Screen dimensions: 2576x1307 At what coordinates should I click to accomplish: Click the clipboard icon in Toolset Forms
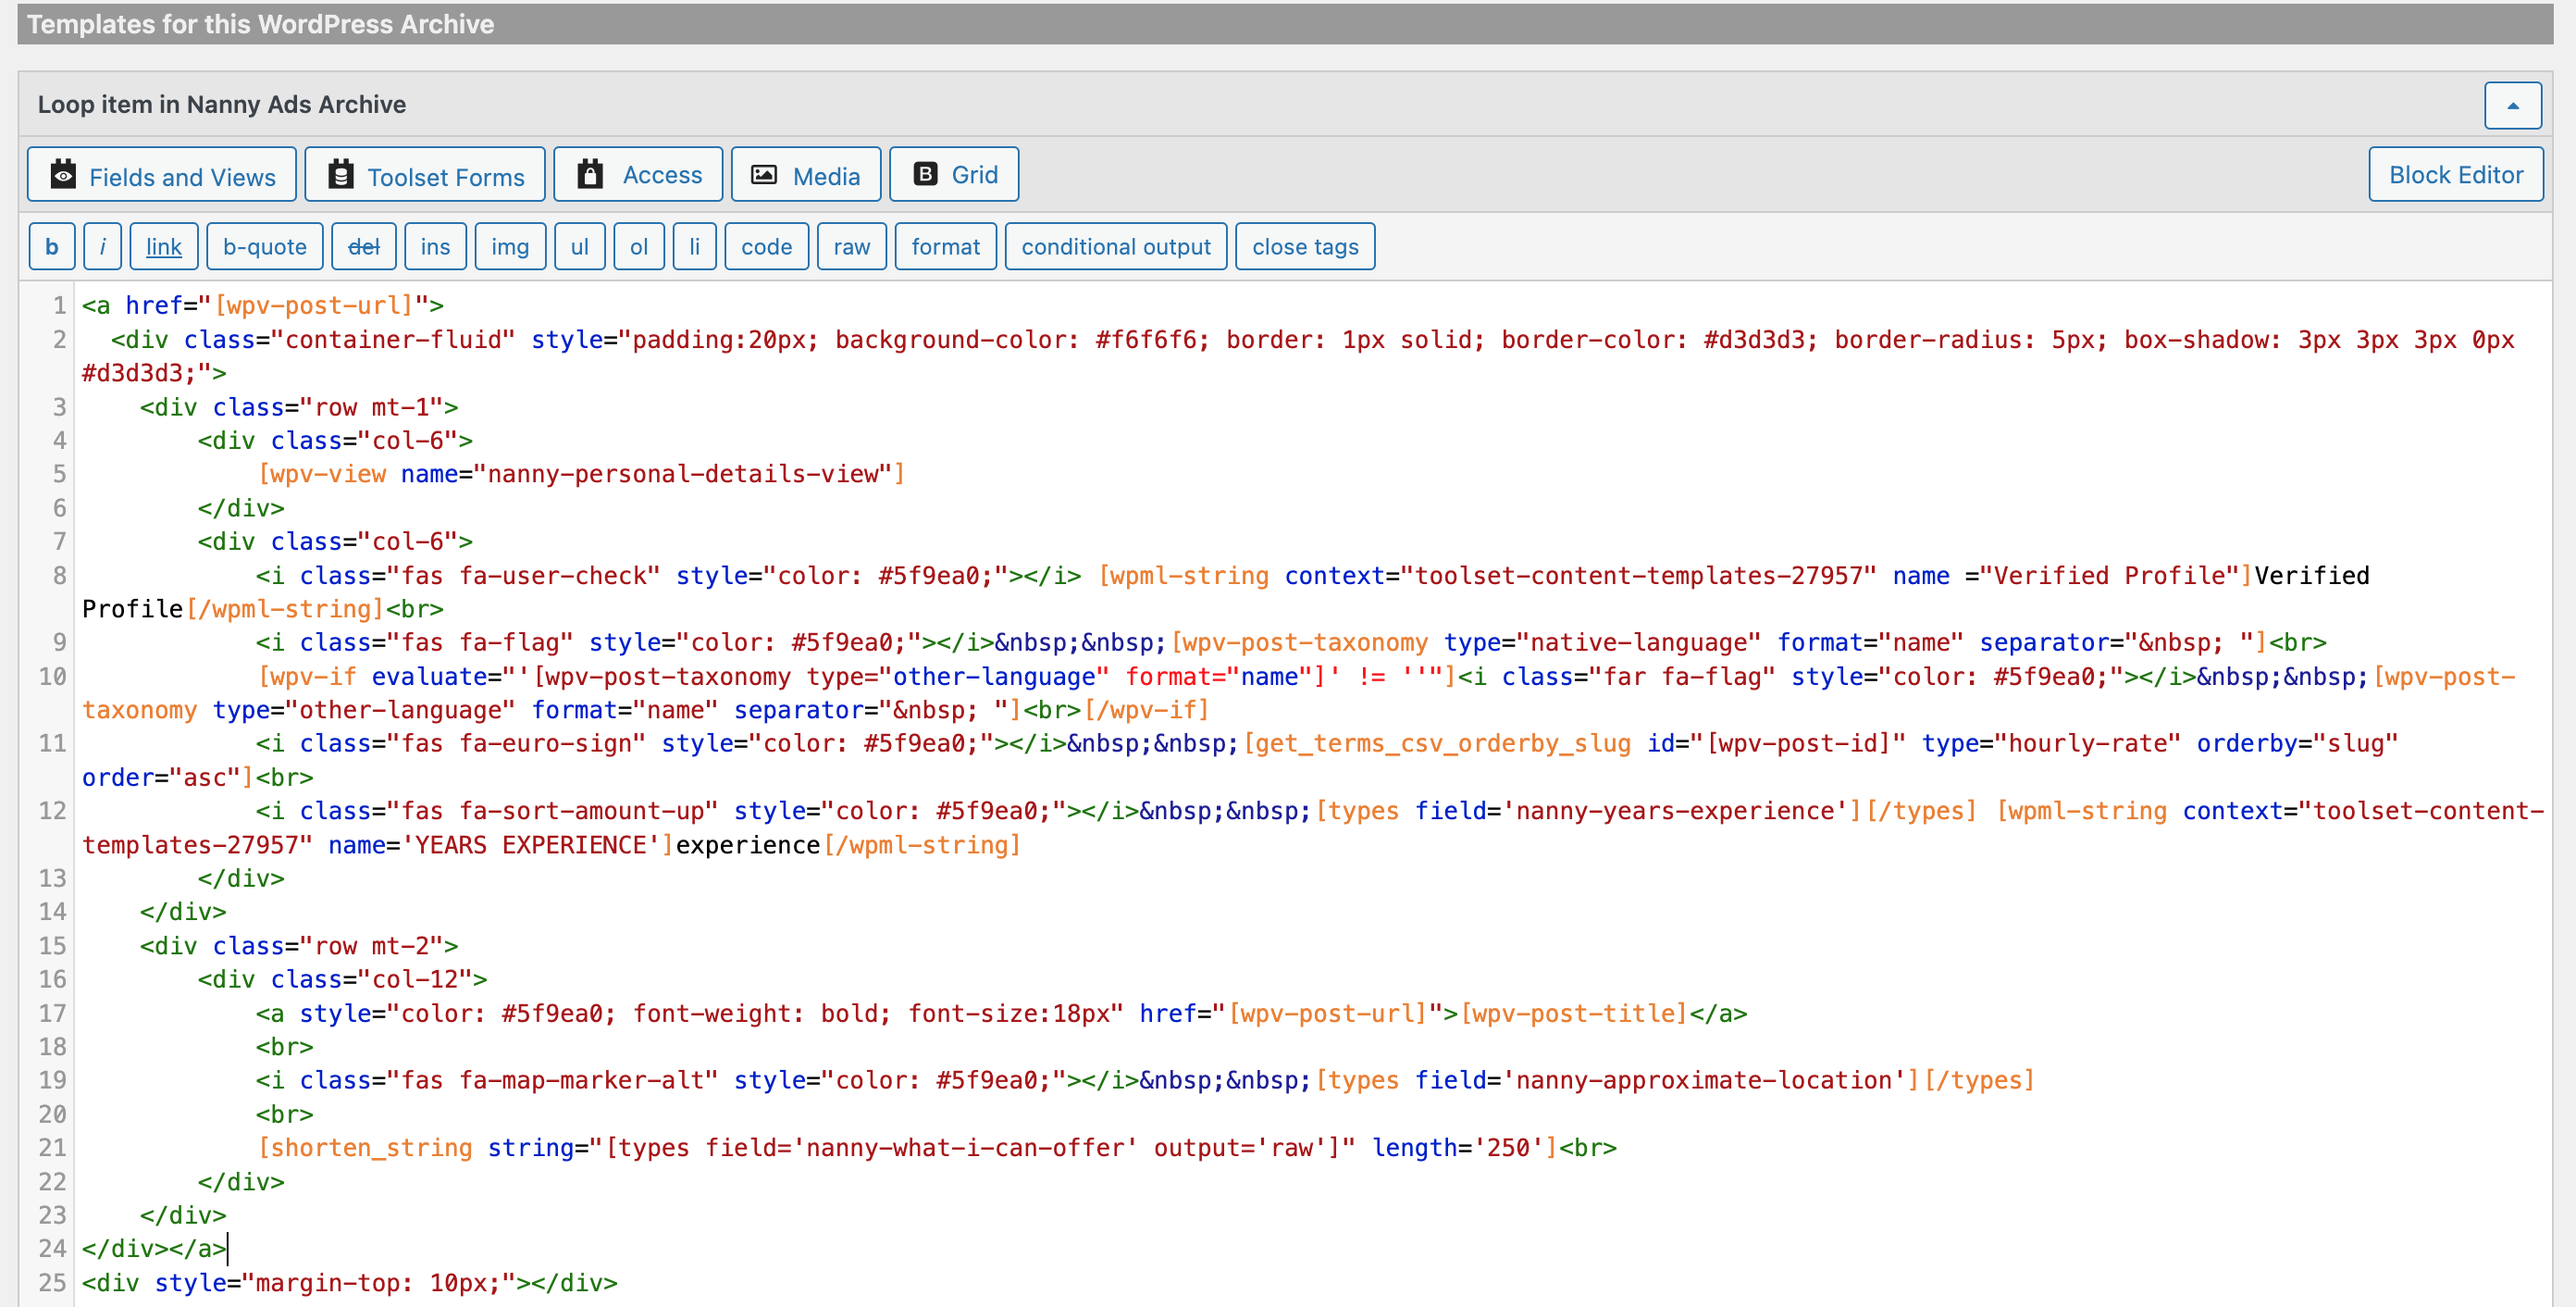(341, 174)
